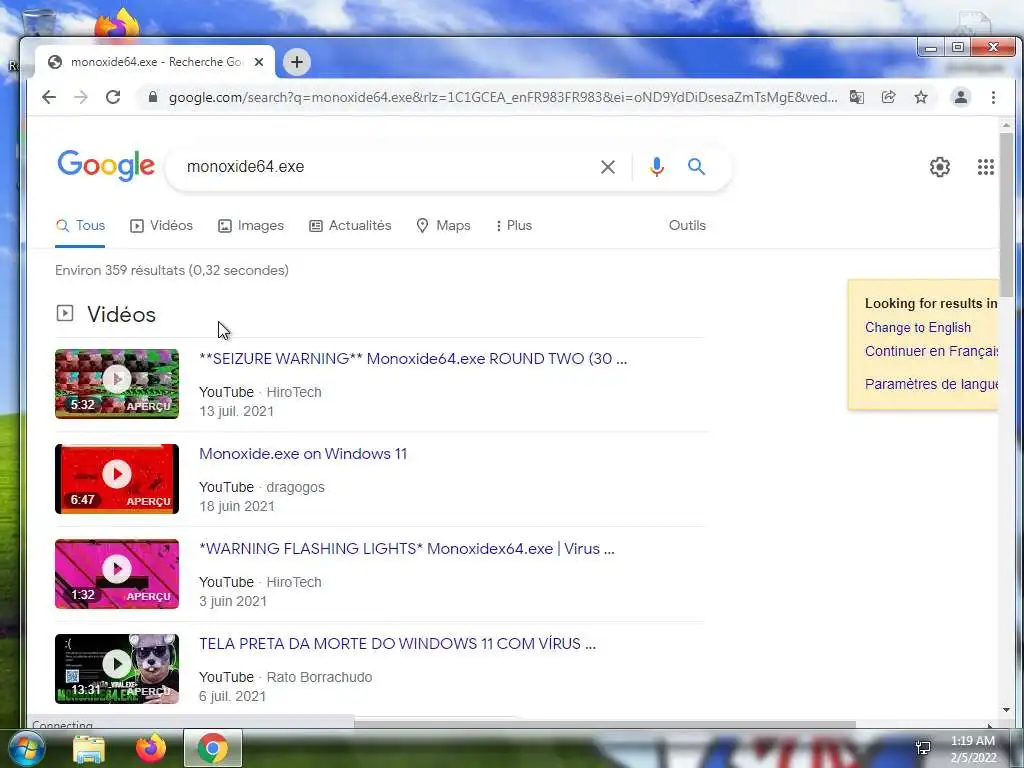Viewport: 1024px width, 768px height.
Task: Open the taskbar clock showing 1:19 AM
Action: point(973,749)
